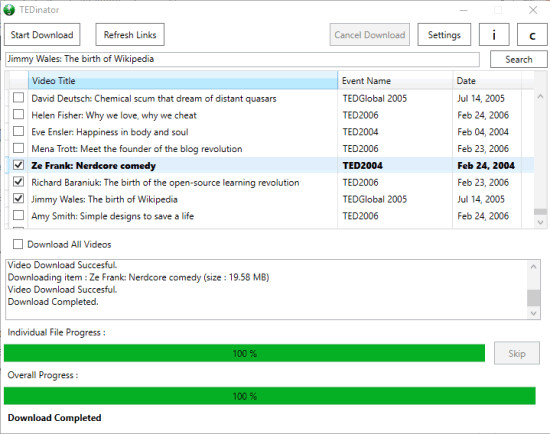550x434 pixels.
Task: Click log panel scrollbar down arrow
Action: (534, 313)
